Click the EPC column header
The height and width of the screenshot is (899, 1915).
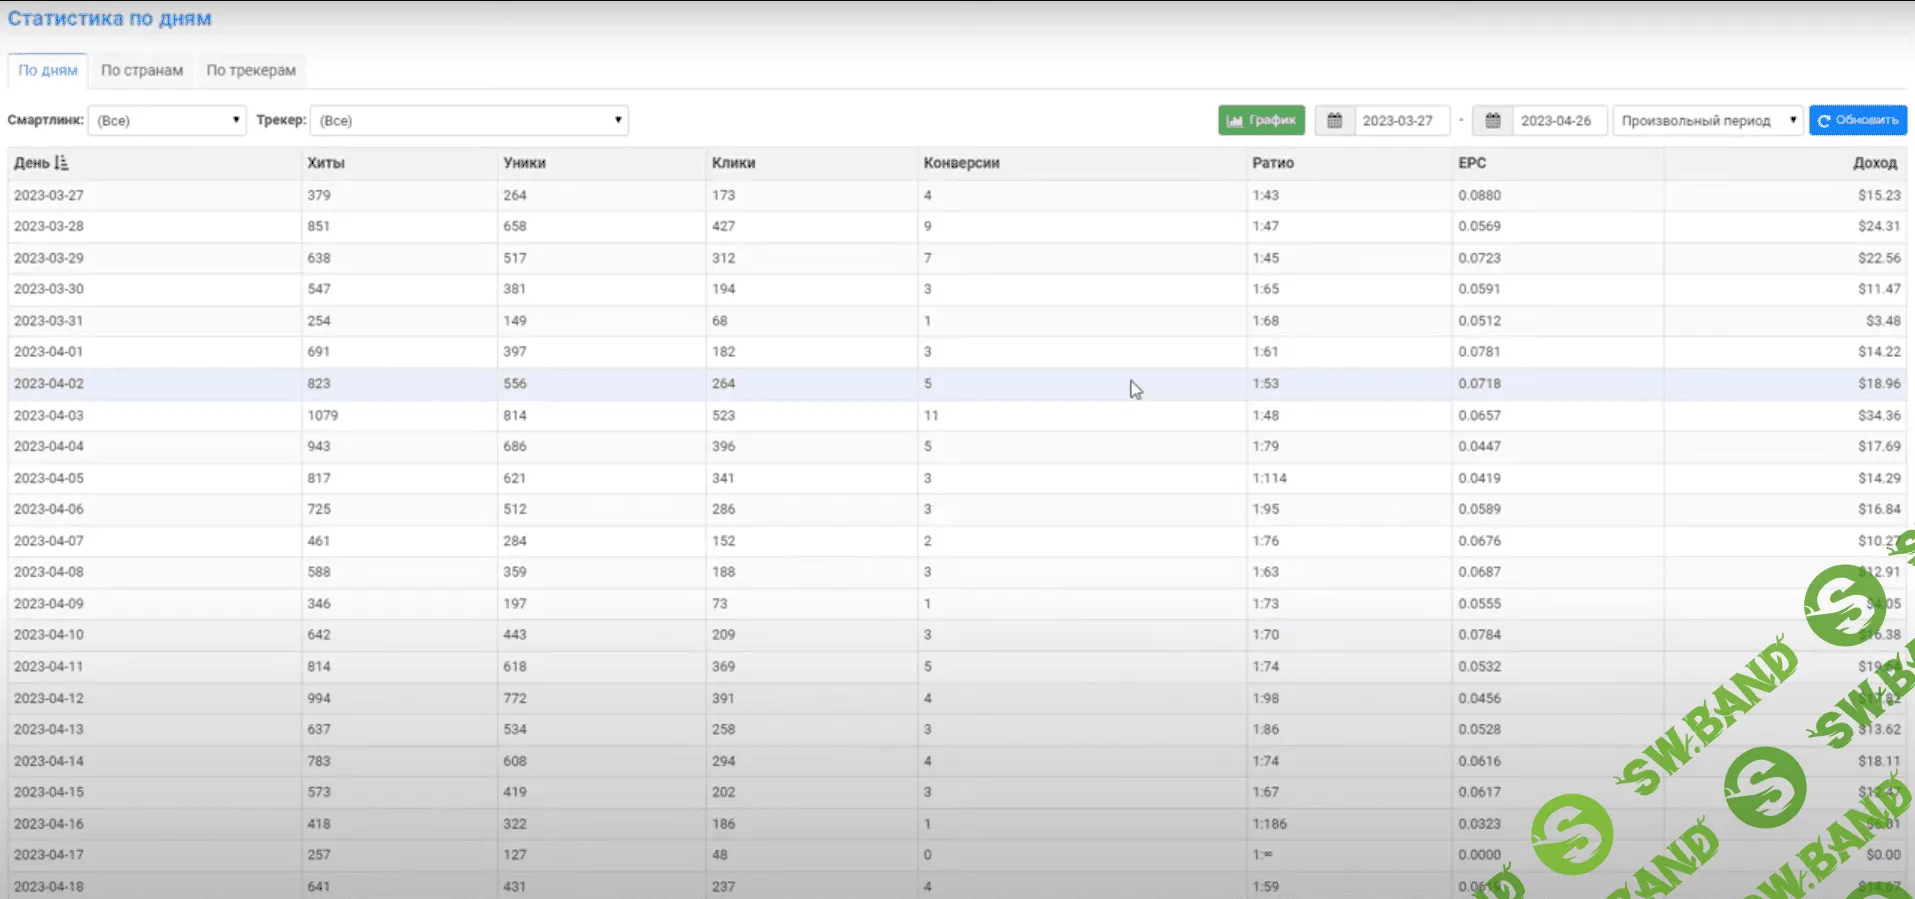(1472, 163)
